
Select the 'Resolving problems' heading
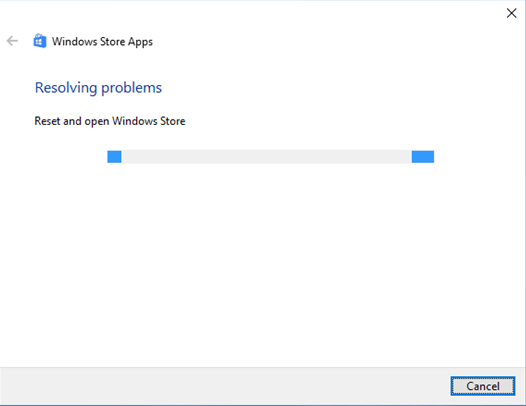[98, 88]
